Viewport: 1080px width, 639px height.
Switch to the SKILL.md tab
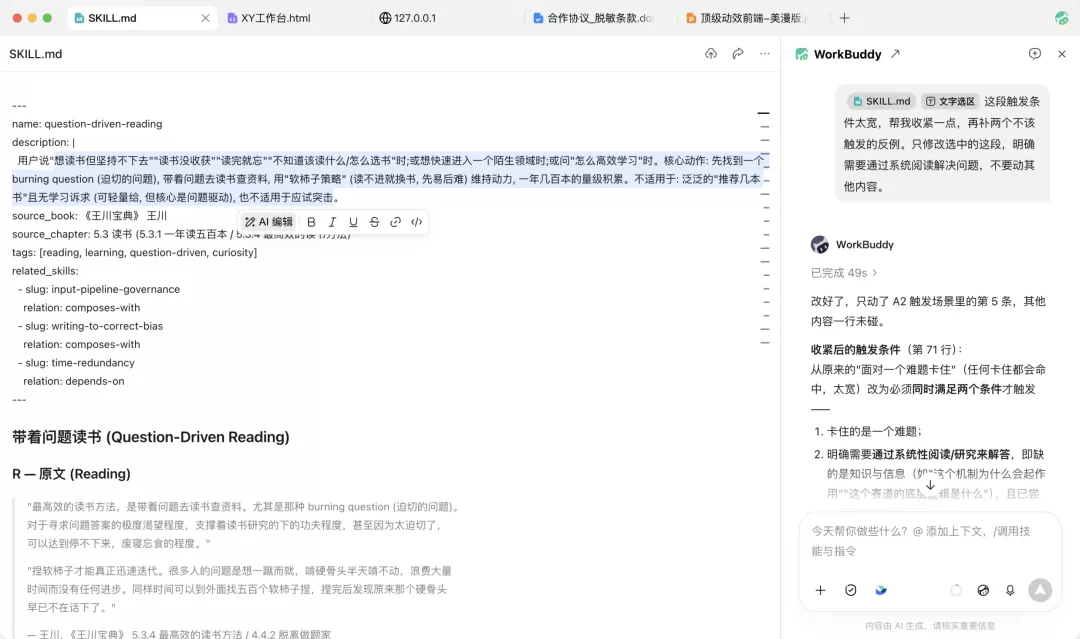pos(141,18)
